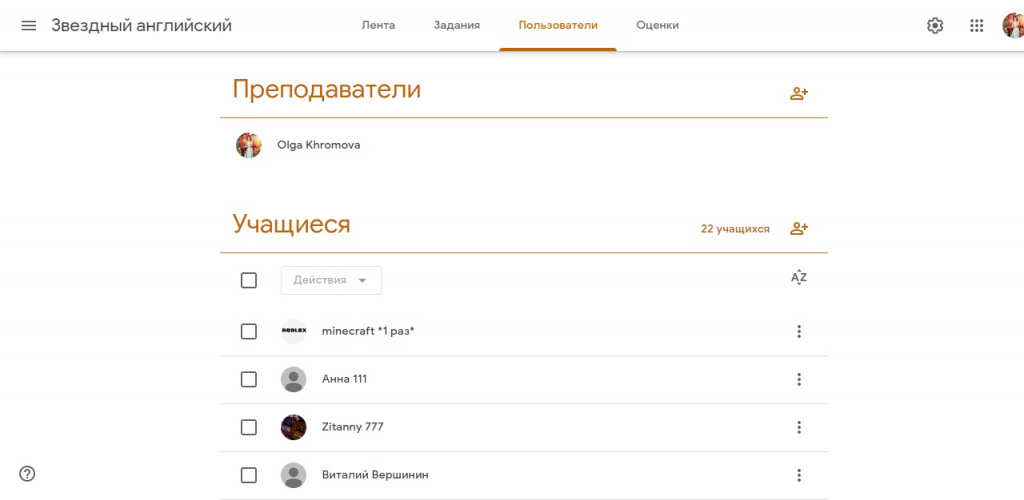Click student name Виталий Вершинин
Viewport: 1024px width, 500px height.
pos(376,475)
